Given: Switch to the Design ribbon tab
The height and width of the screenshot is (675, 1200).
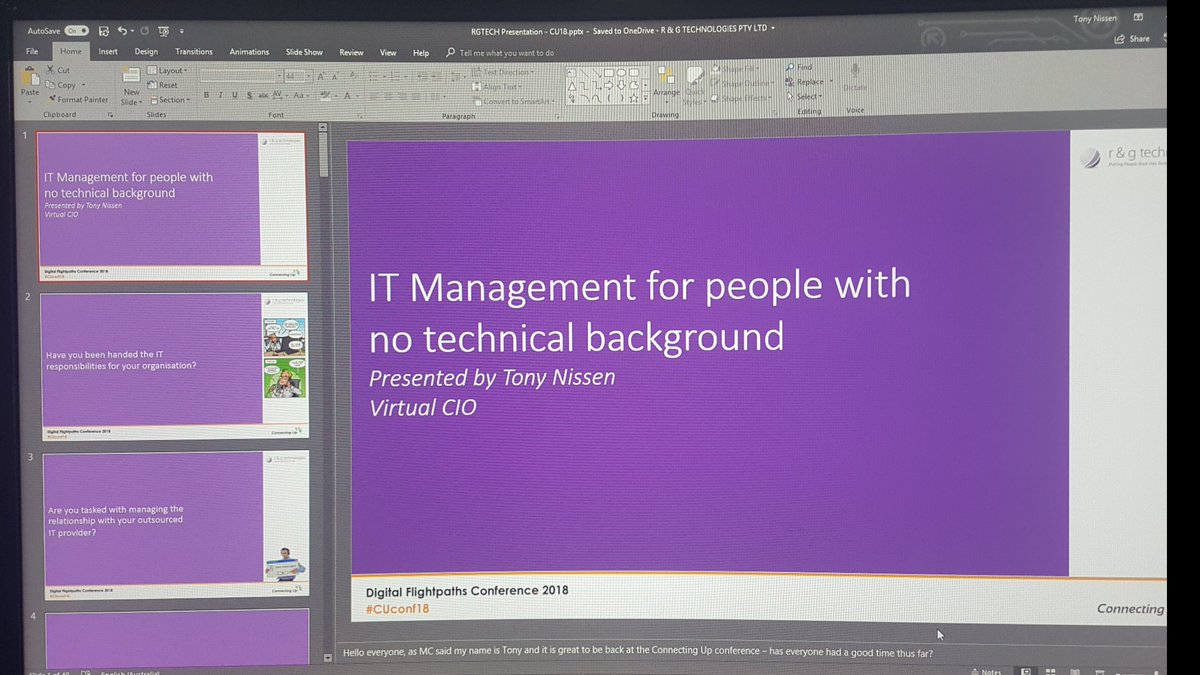Looking at the screenshot, I should pos(146,52).
